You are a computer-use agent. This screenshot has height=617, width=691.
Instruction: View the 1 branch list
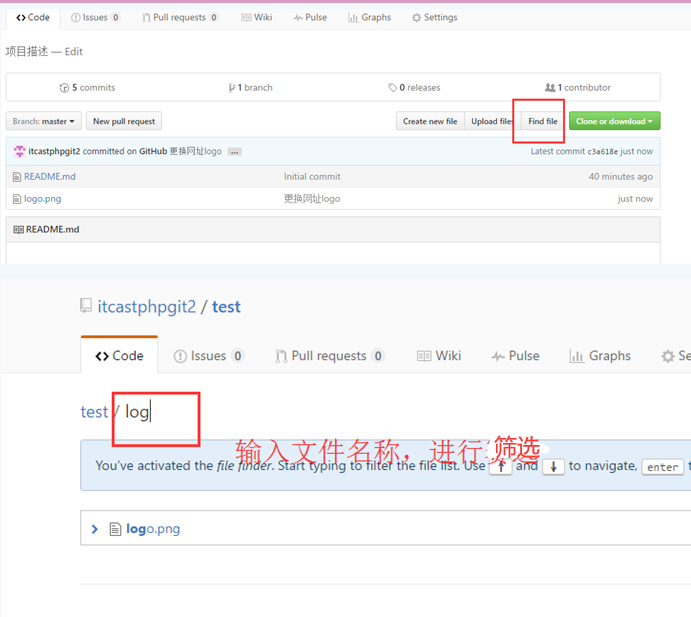(250, 88)
